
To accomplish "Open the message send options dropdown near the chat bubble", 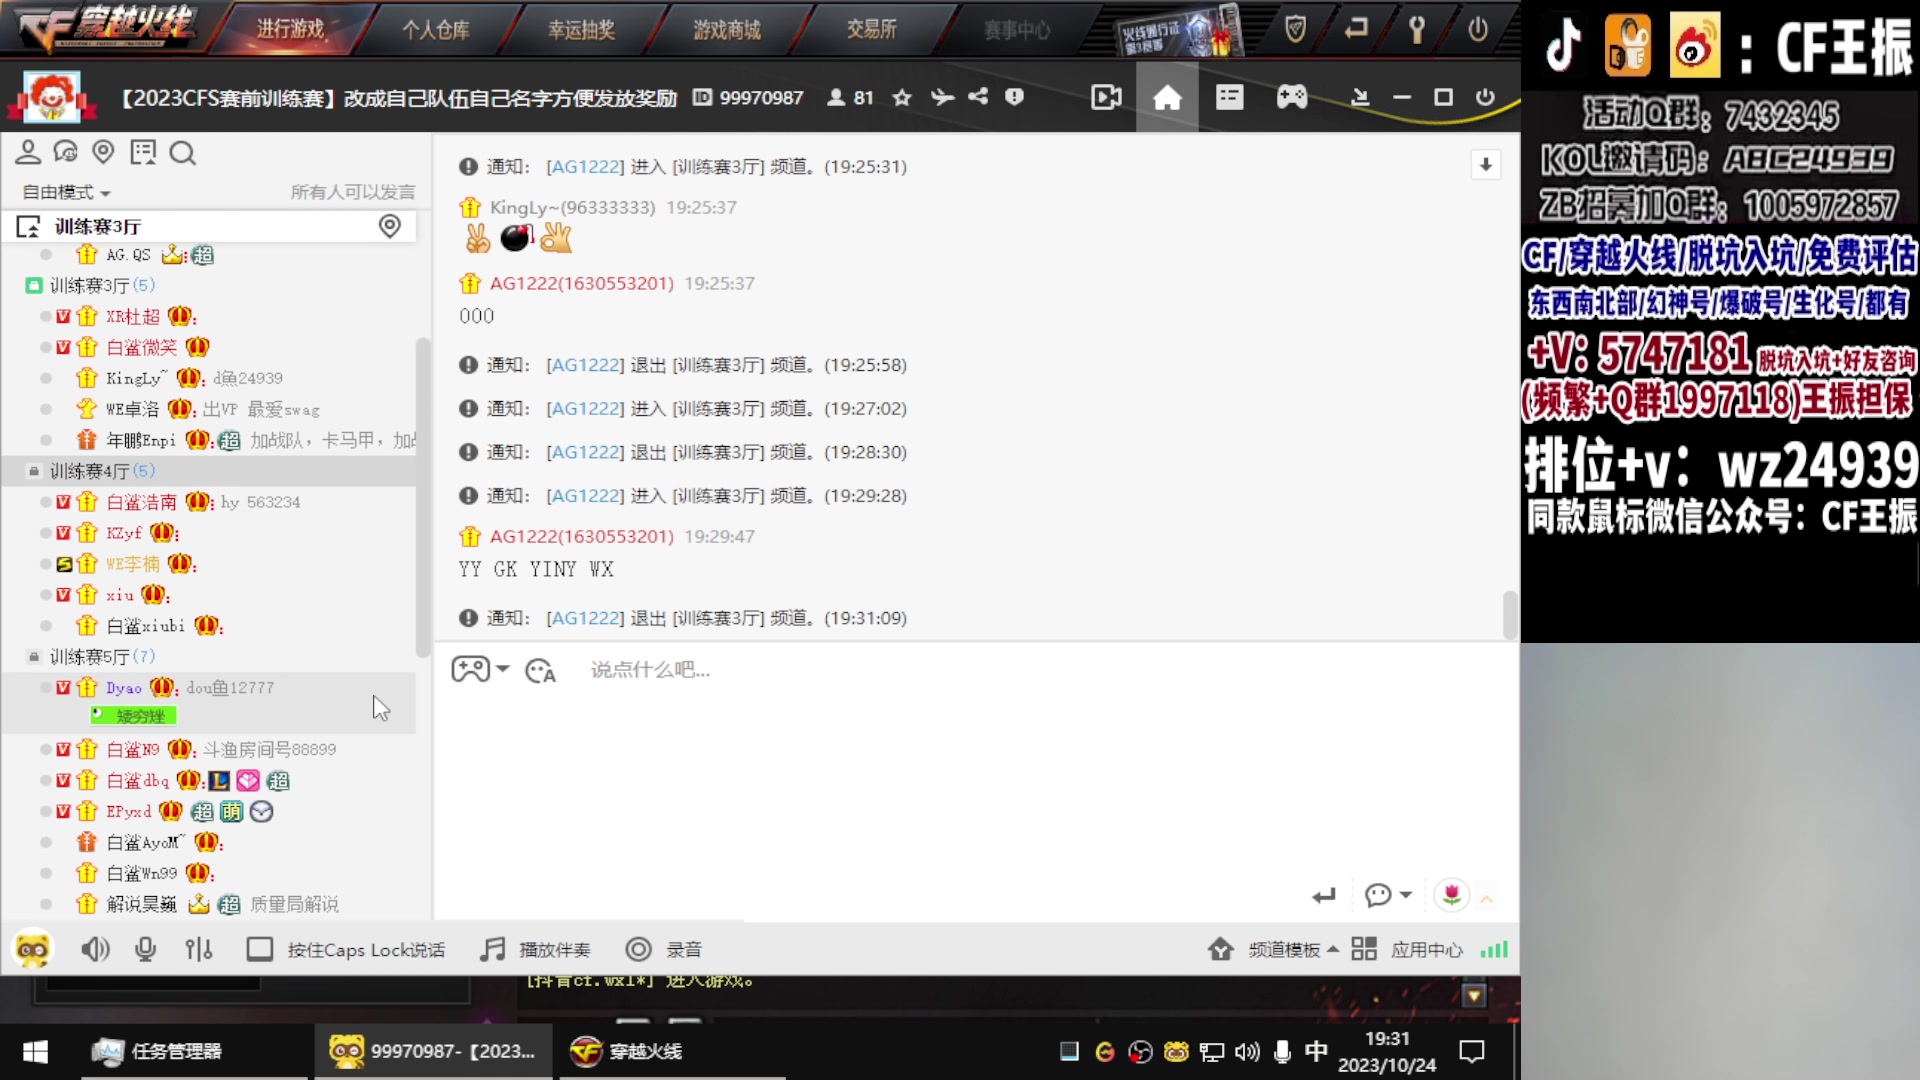I will pos(1404,896).
